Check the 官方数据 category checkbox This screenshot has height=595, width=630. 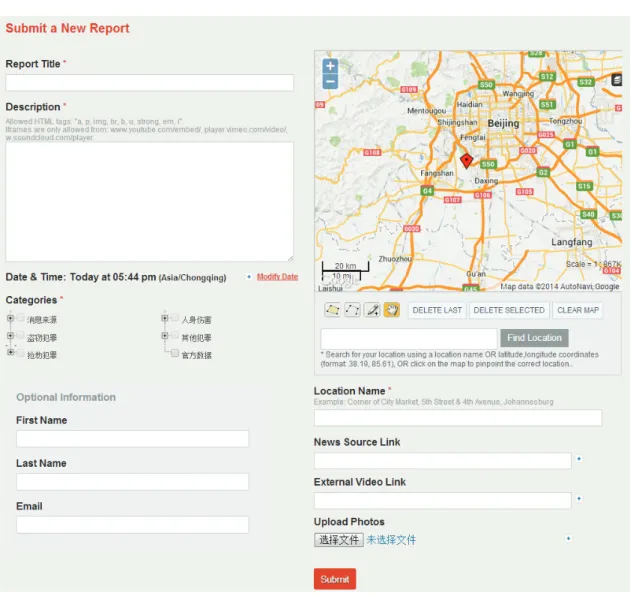pyautogui.click(x=175, y=353)
